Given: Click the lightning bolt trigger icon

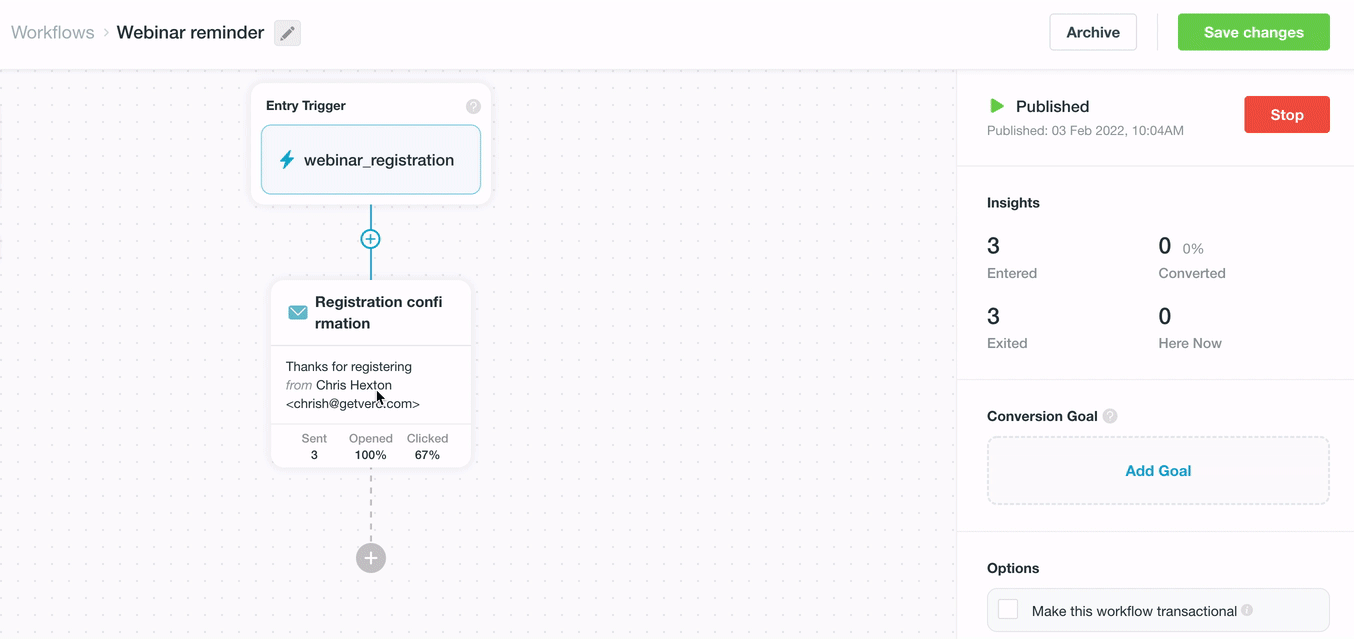Looking at the screenshot, I should (x=287, y=160).
